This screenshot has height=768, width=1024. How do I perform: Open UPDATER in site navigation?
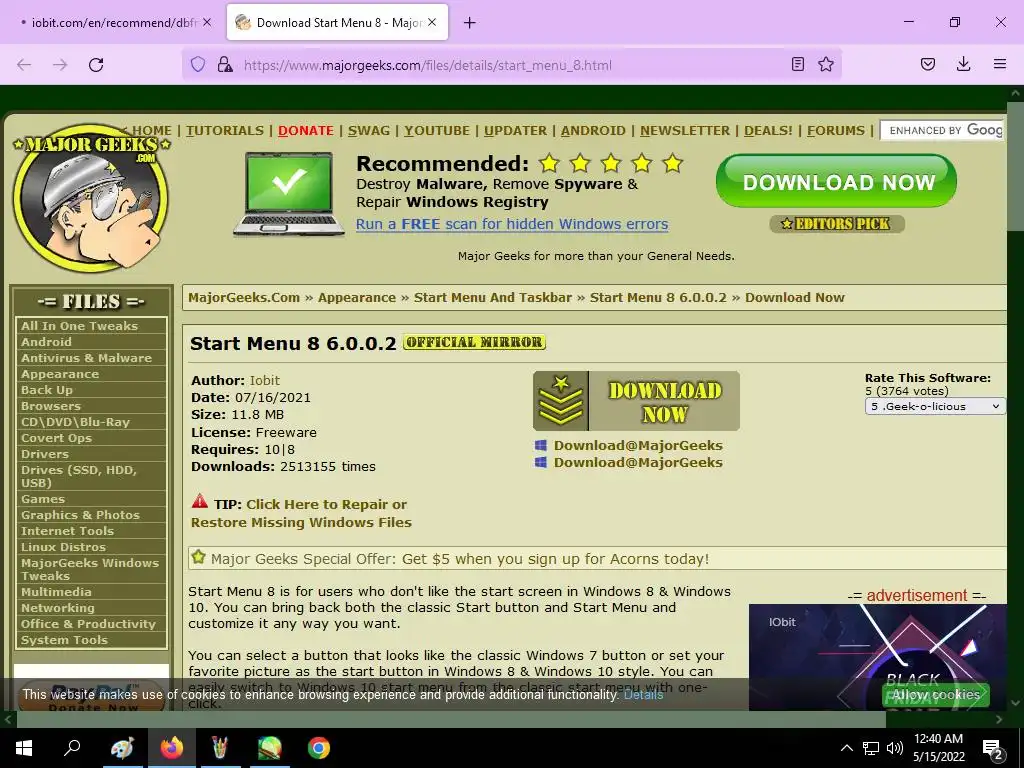[515, 130]
